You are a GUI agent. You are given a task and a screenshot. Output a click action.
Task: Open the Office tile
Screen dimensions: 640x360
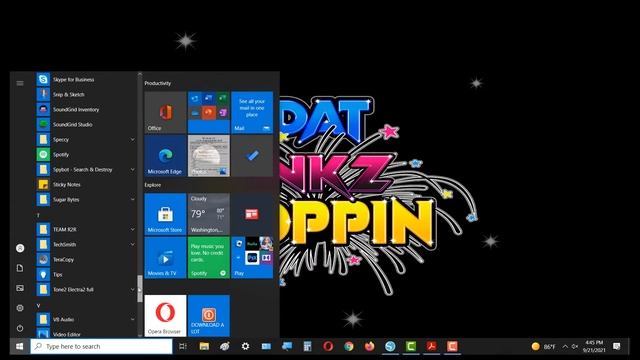point(165,112)
